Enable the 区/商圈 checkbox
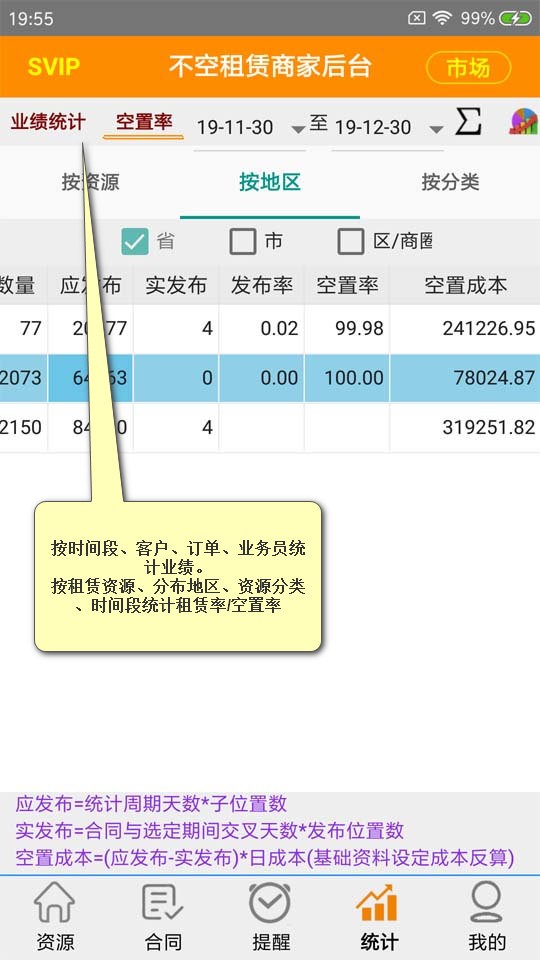Screen dimensions: 540x960 351,241
